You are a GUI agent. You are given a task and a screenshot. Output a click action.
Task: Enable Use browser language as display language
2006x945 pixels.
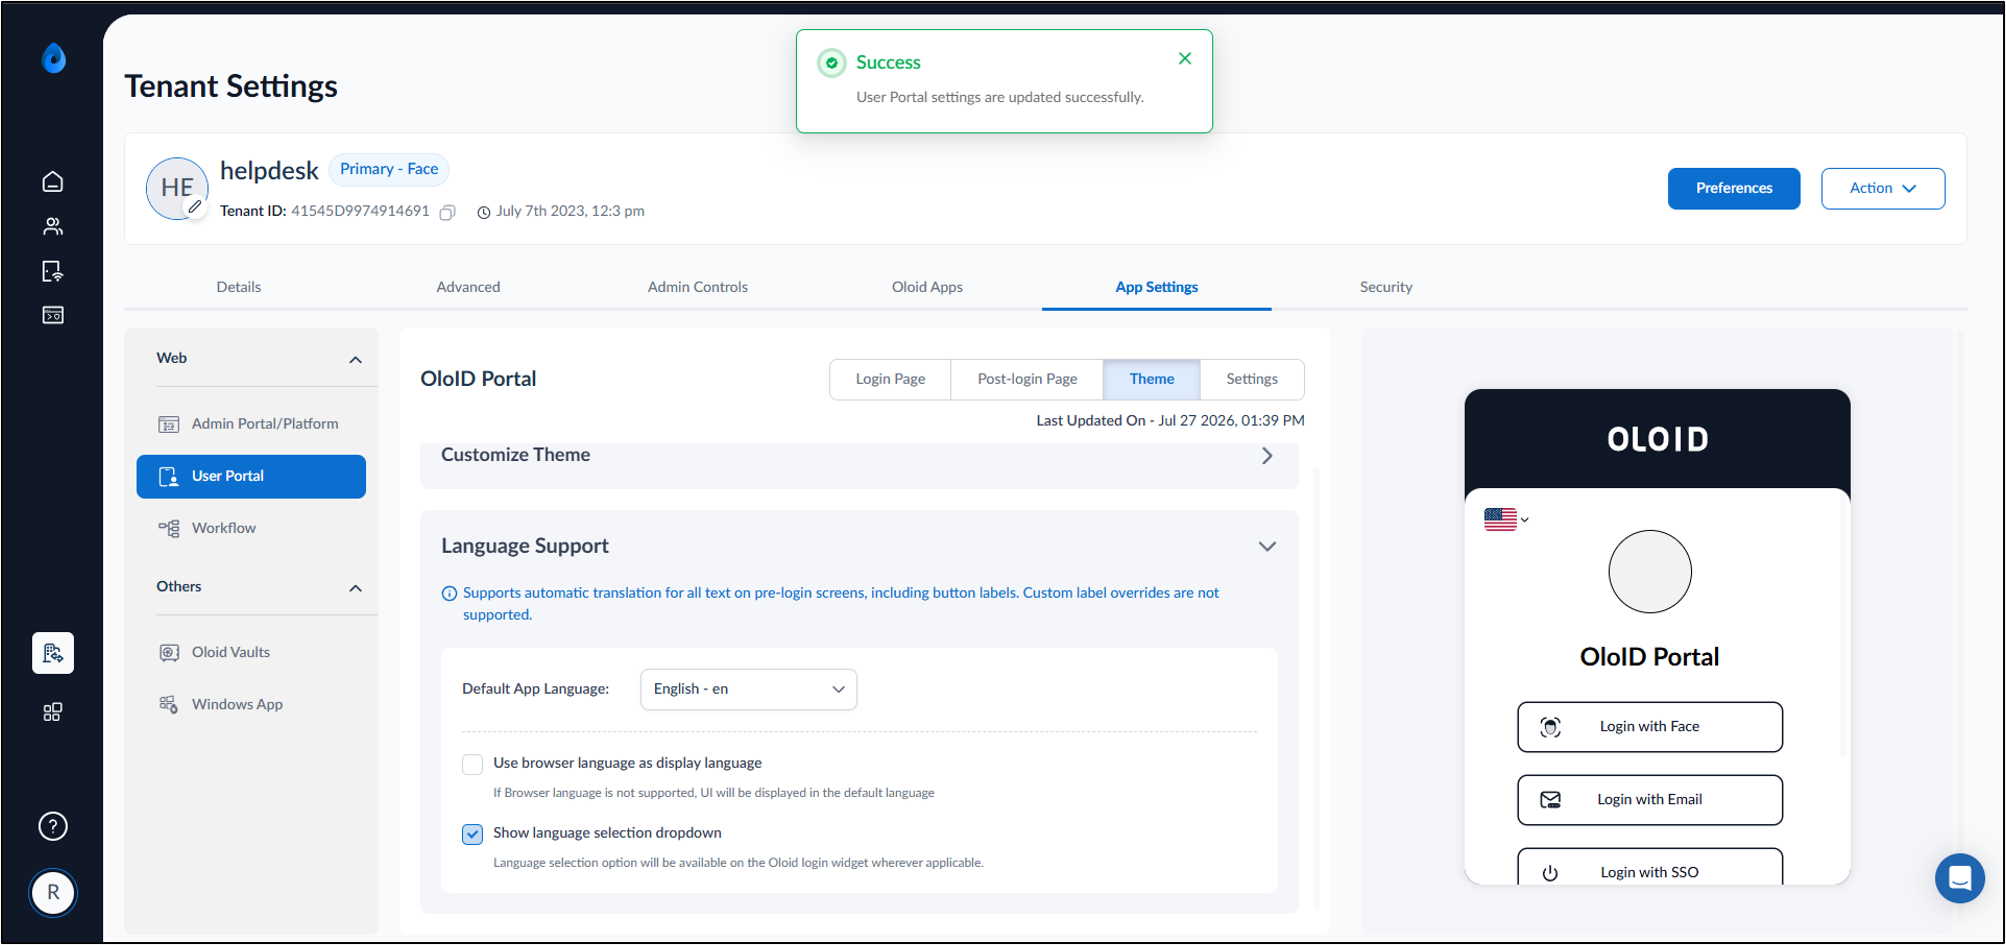[473, 764]
